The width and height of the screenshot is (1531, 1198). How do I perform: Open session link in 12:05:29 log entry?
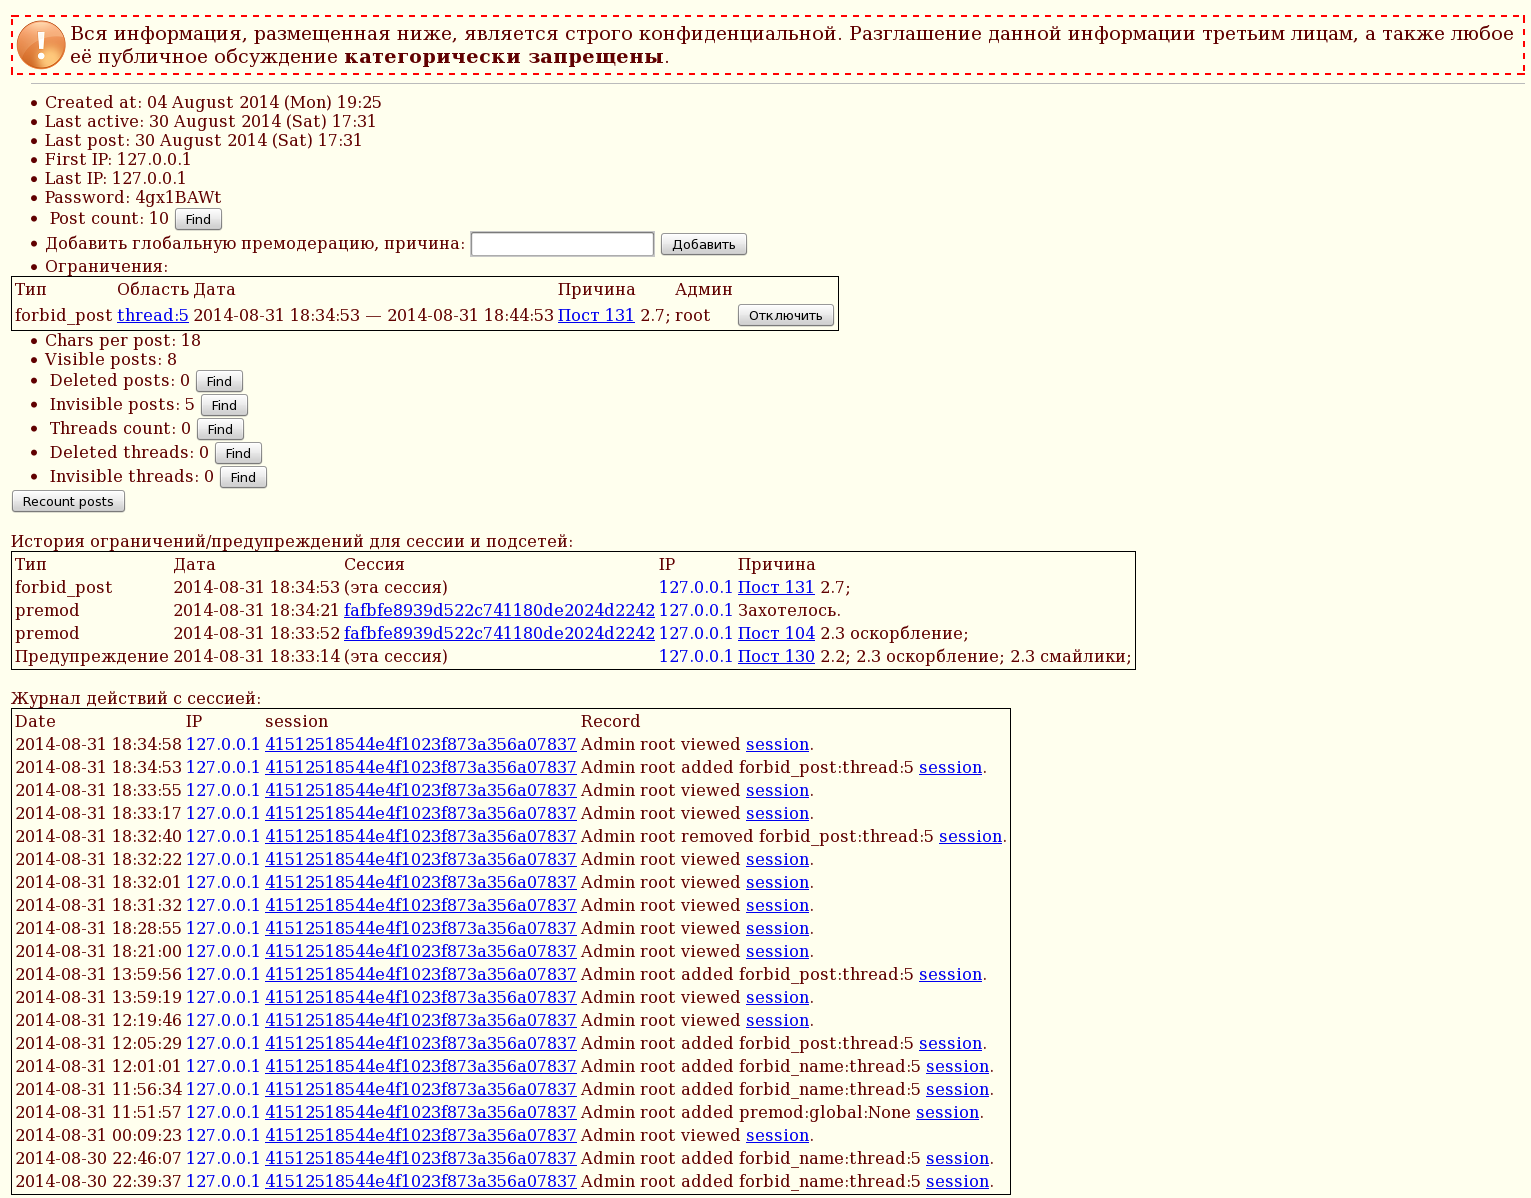[x=950, y=1043]
